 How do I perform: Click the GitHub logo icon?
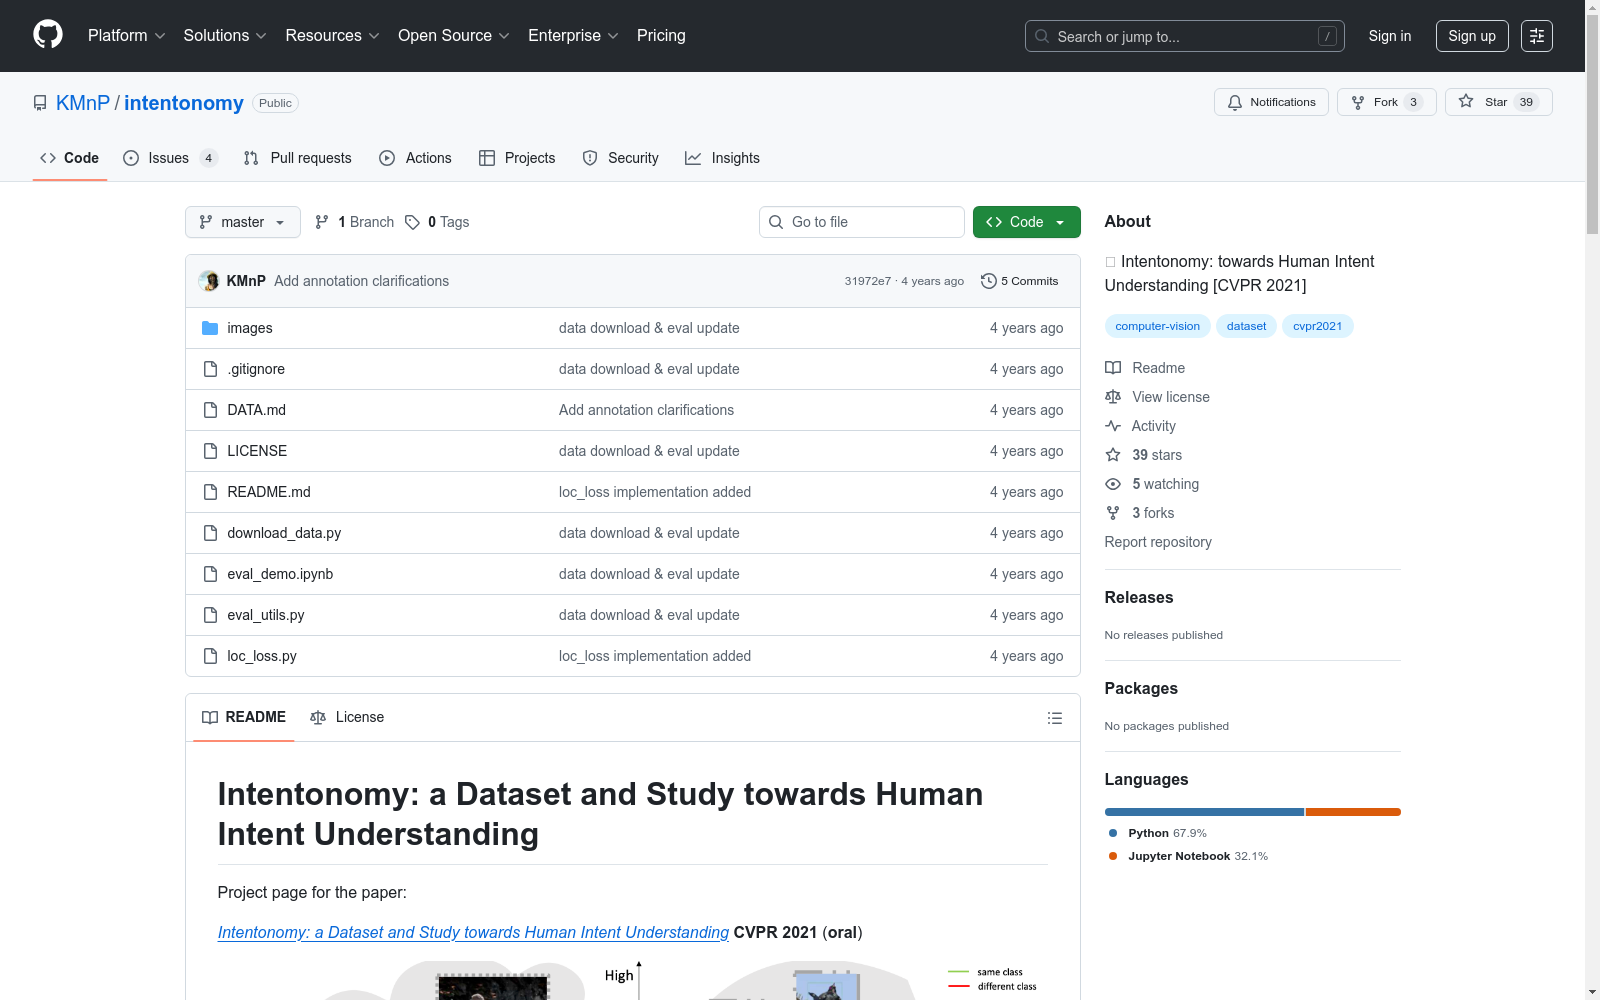[48, 35]
